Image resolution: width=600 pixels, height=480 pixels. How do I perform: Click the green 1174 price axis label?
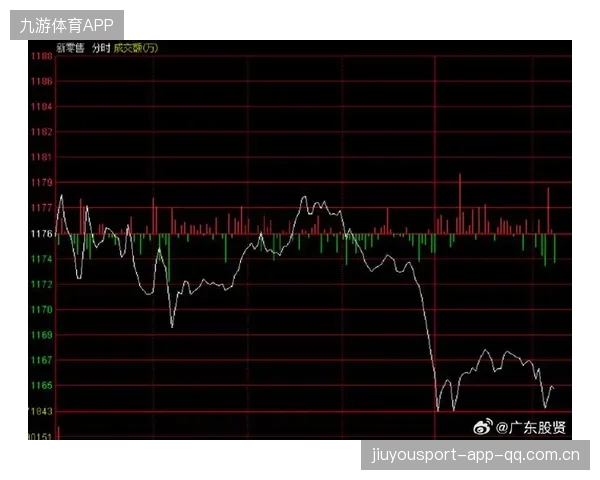click(x=41, y=259)
